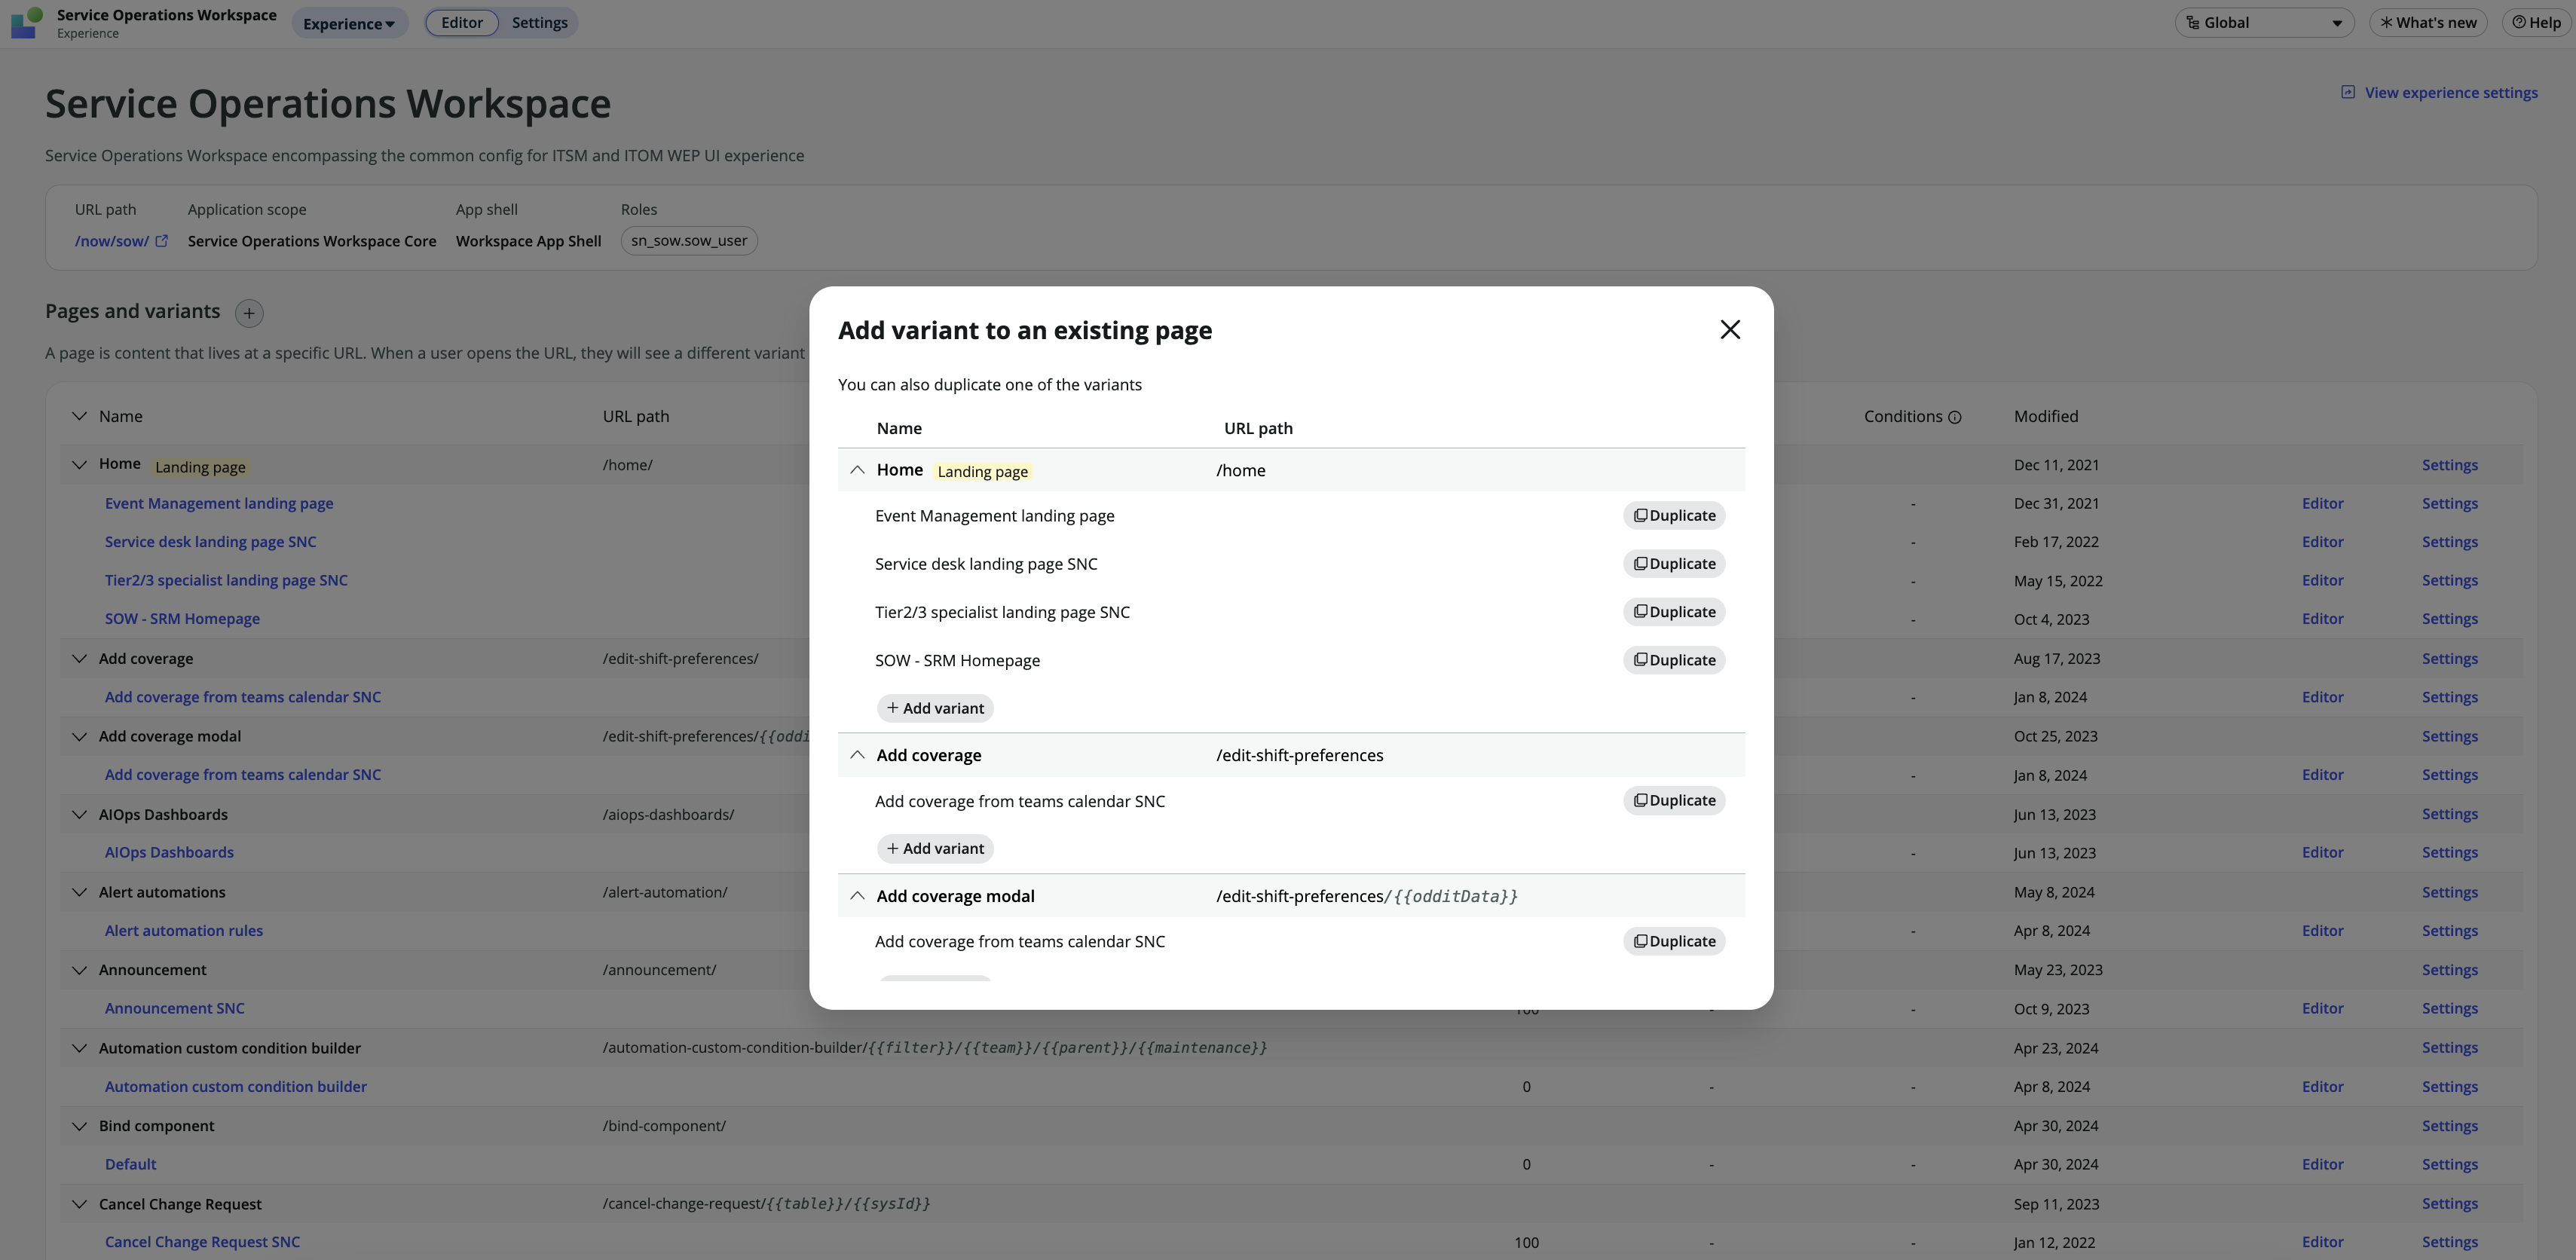Duplicate Event Management landing page variant
2576x1260 pixels.
(1674, 516)
